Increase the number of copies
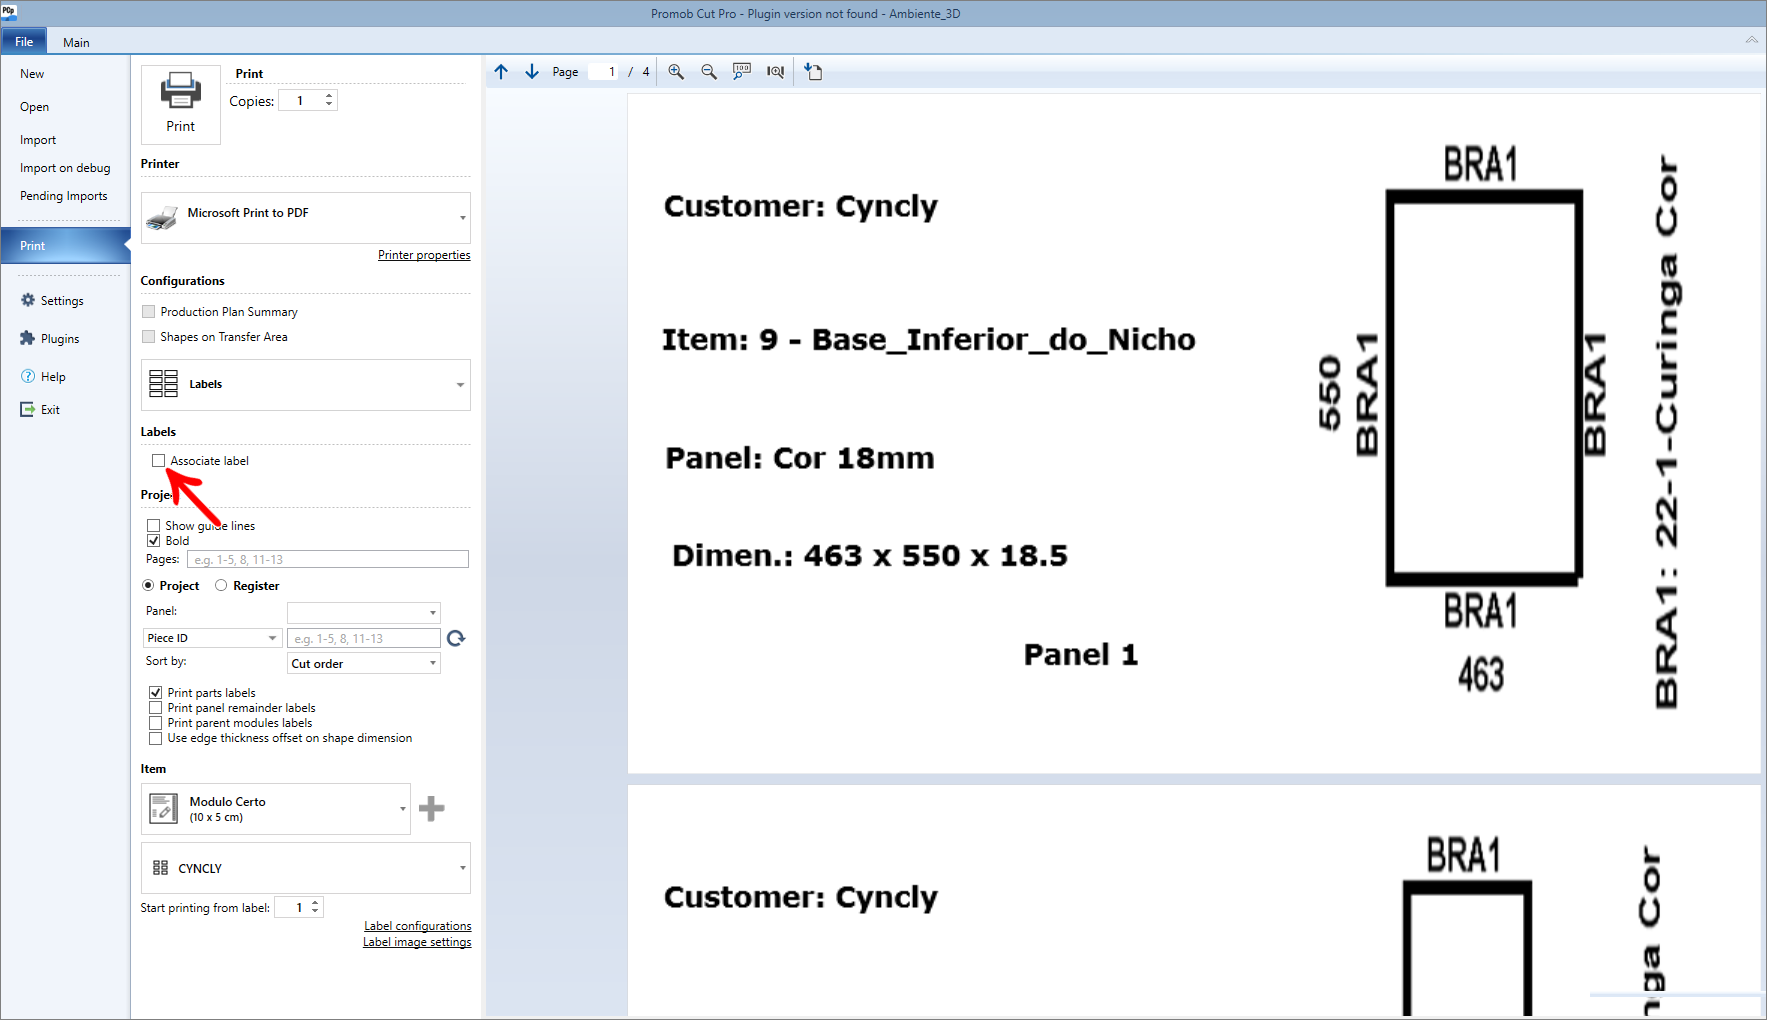This screenshot has width=1767, height=1020. pos(329,96)
